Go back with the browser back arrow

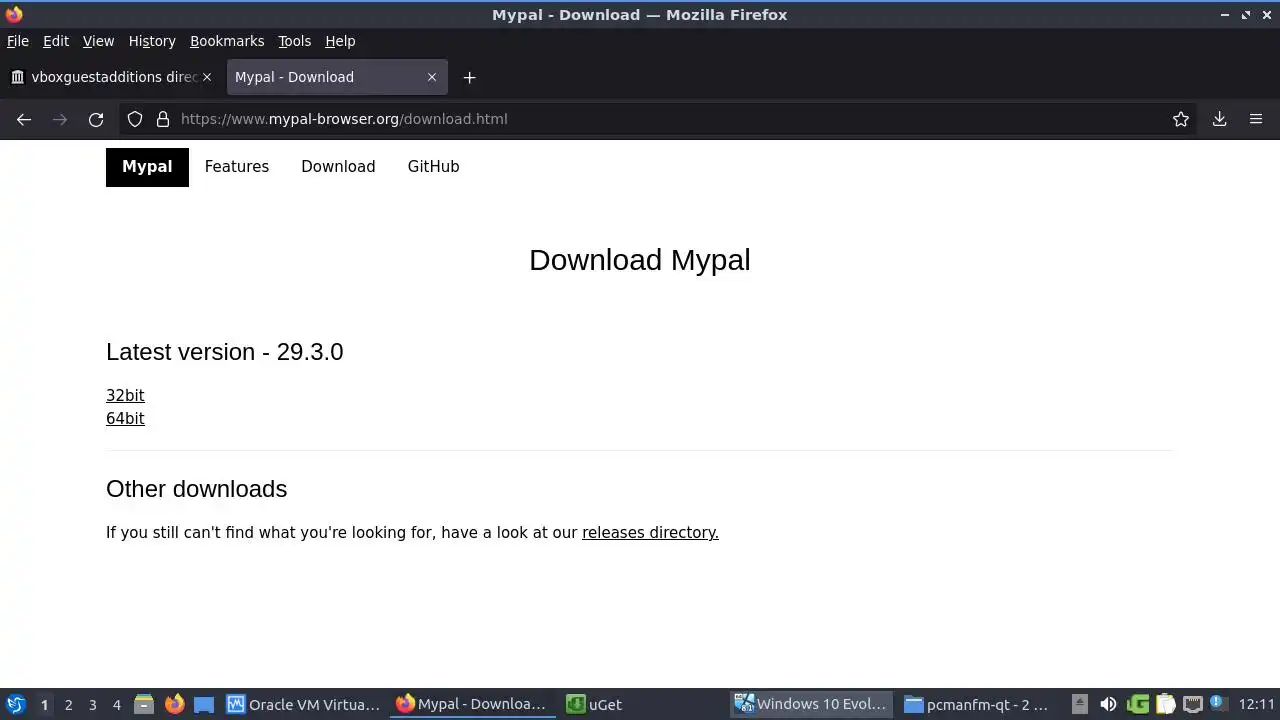(24, 119)
